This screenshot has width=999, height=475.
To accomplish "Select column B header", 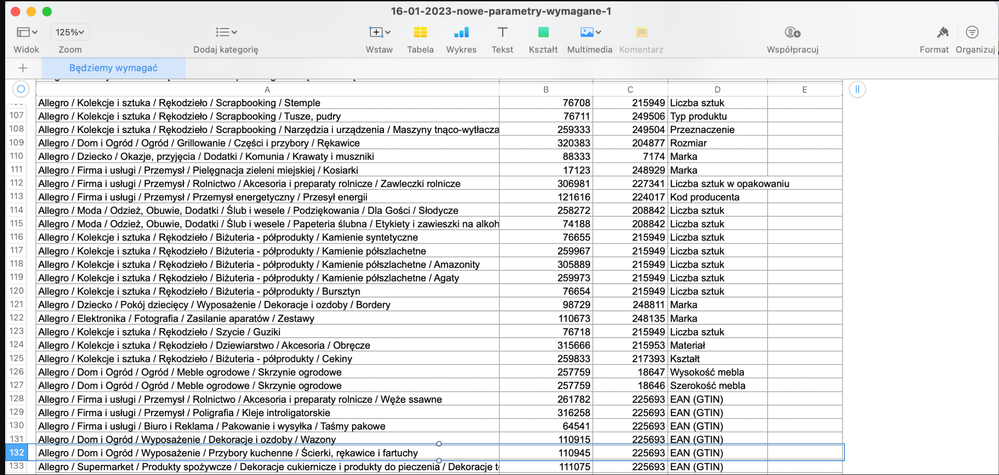I will point(546,90).
